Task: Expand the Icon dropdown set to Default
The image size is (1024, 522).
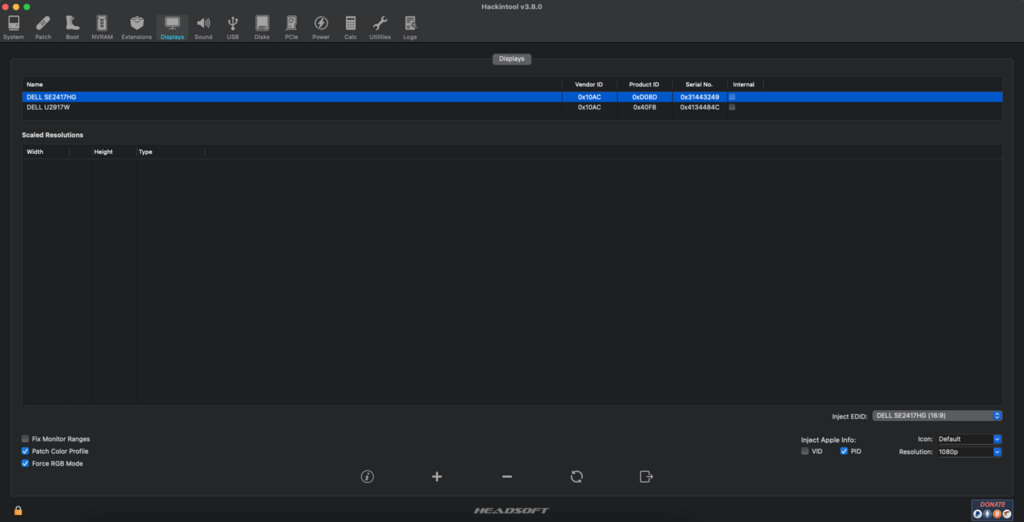Action: tap(968, 439)
